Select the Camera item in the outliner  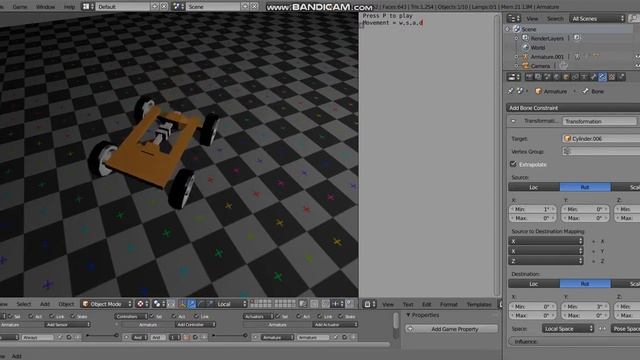[x=540, y=66]
